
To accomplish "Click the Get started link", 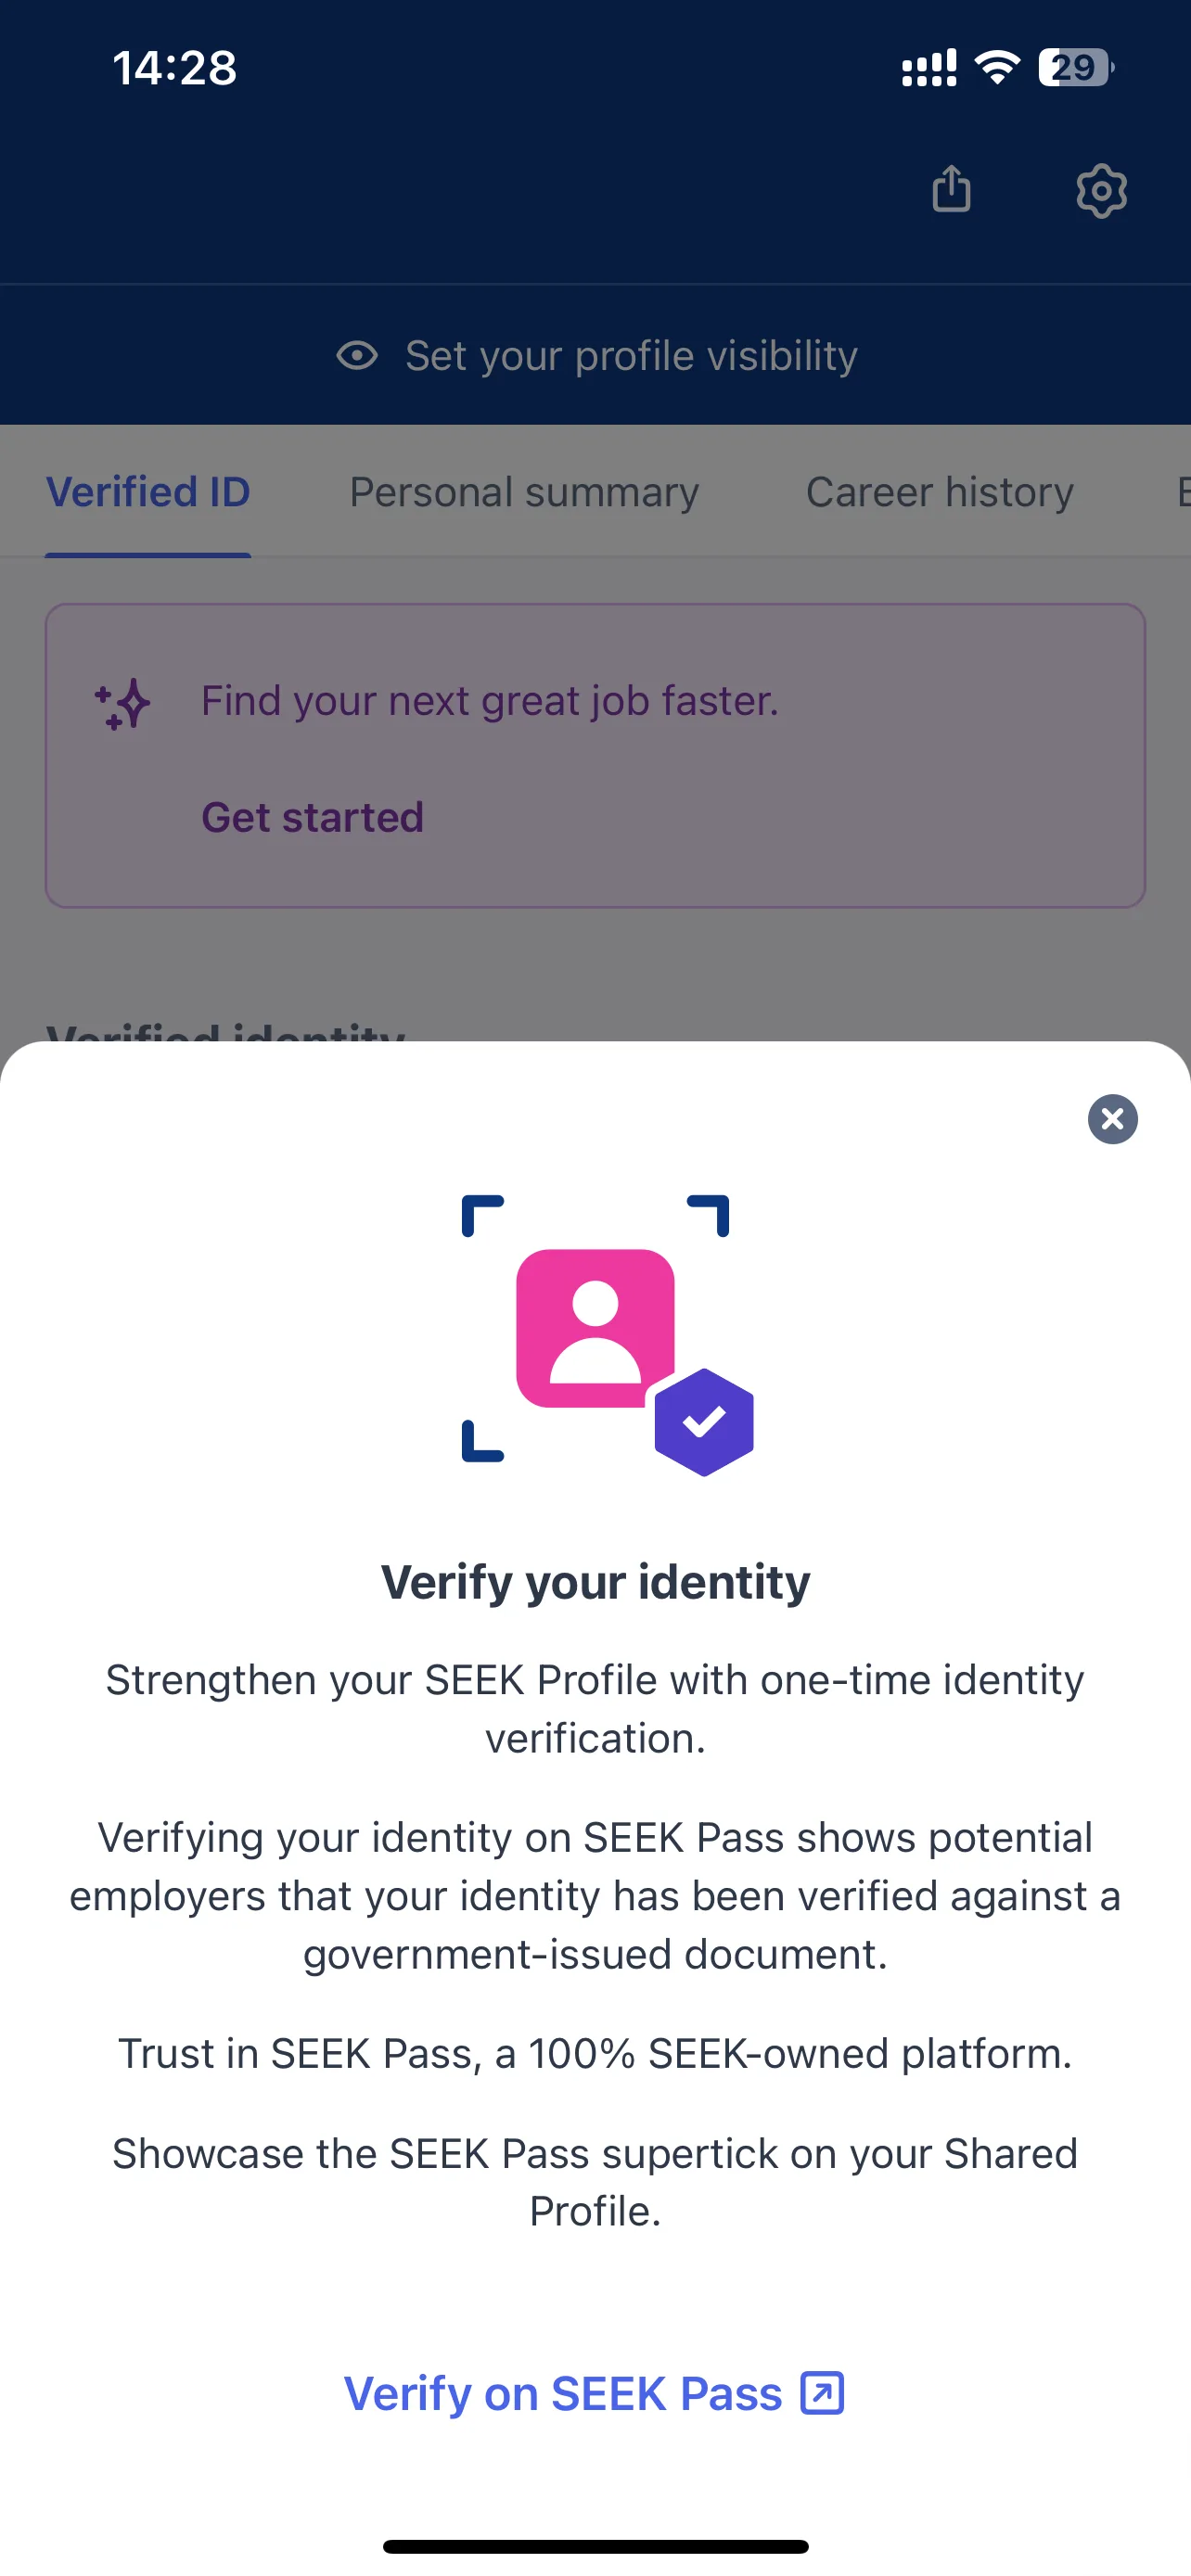I will (x=313, y=817).
